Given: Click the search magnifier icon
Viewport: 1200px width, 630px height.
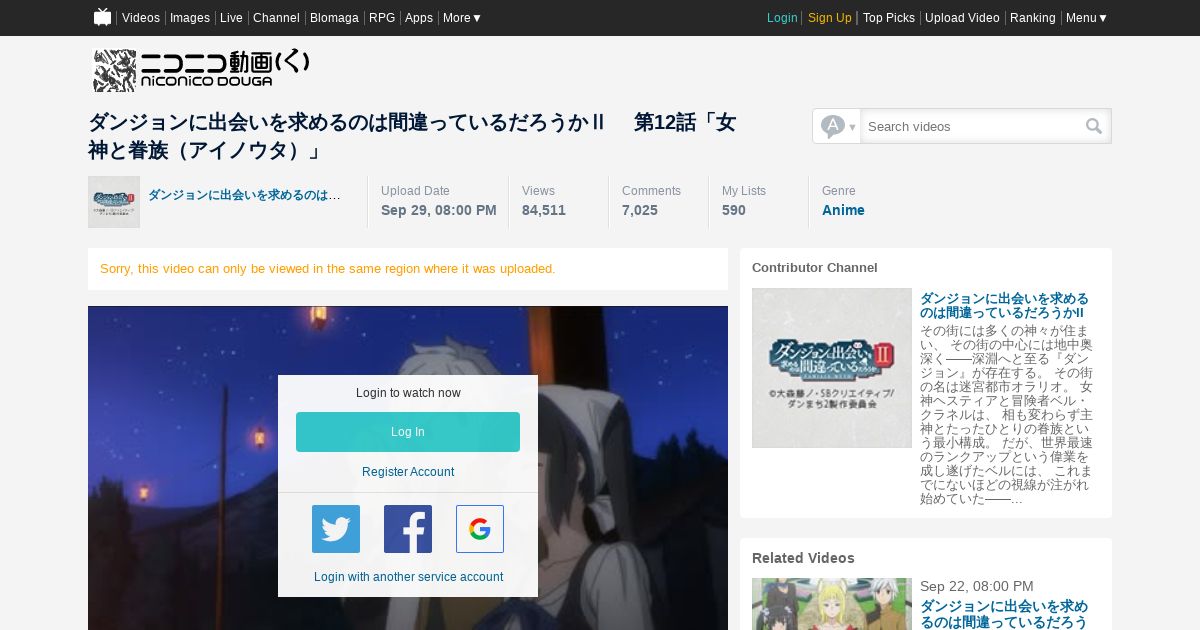Looking at the screenshot, I should point(1094,126).
